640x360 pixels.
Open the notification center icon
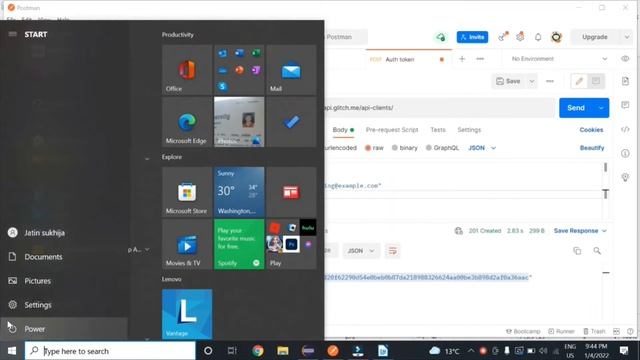pyautogui.click(x=624, y=351)
